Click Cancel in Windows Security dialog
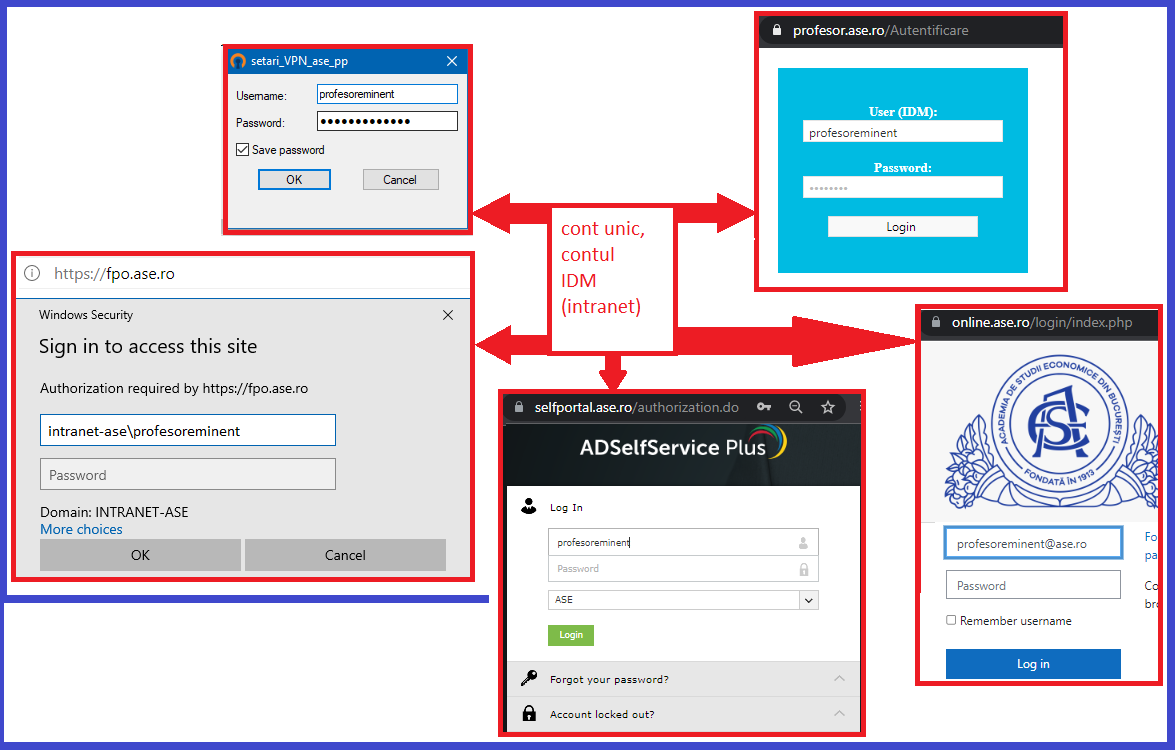 coord(345,555)
